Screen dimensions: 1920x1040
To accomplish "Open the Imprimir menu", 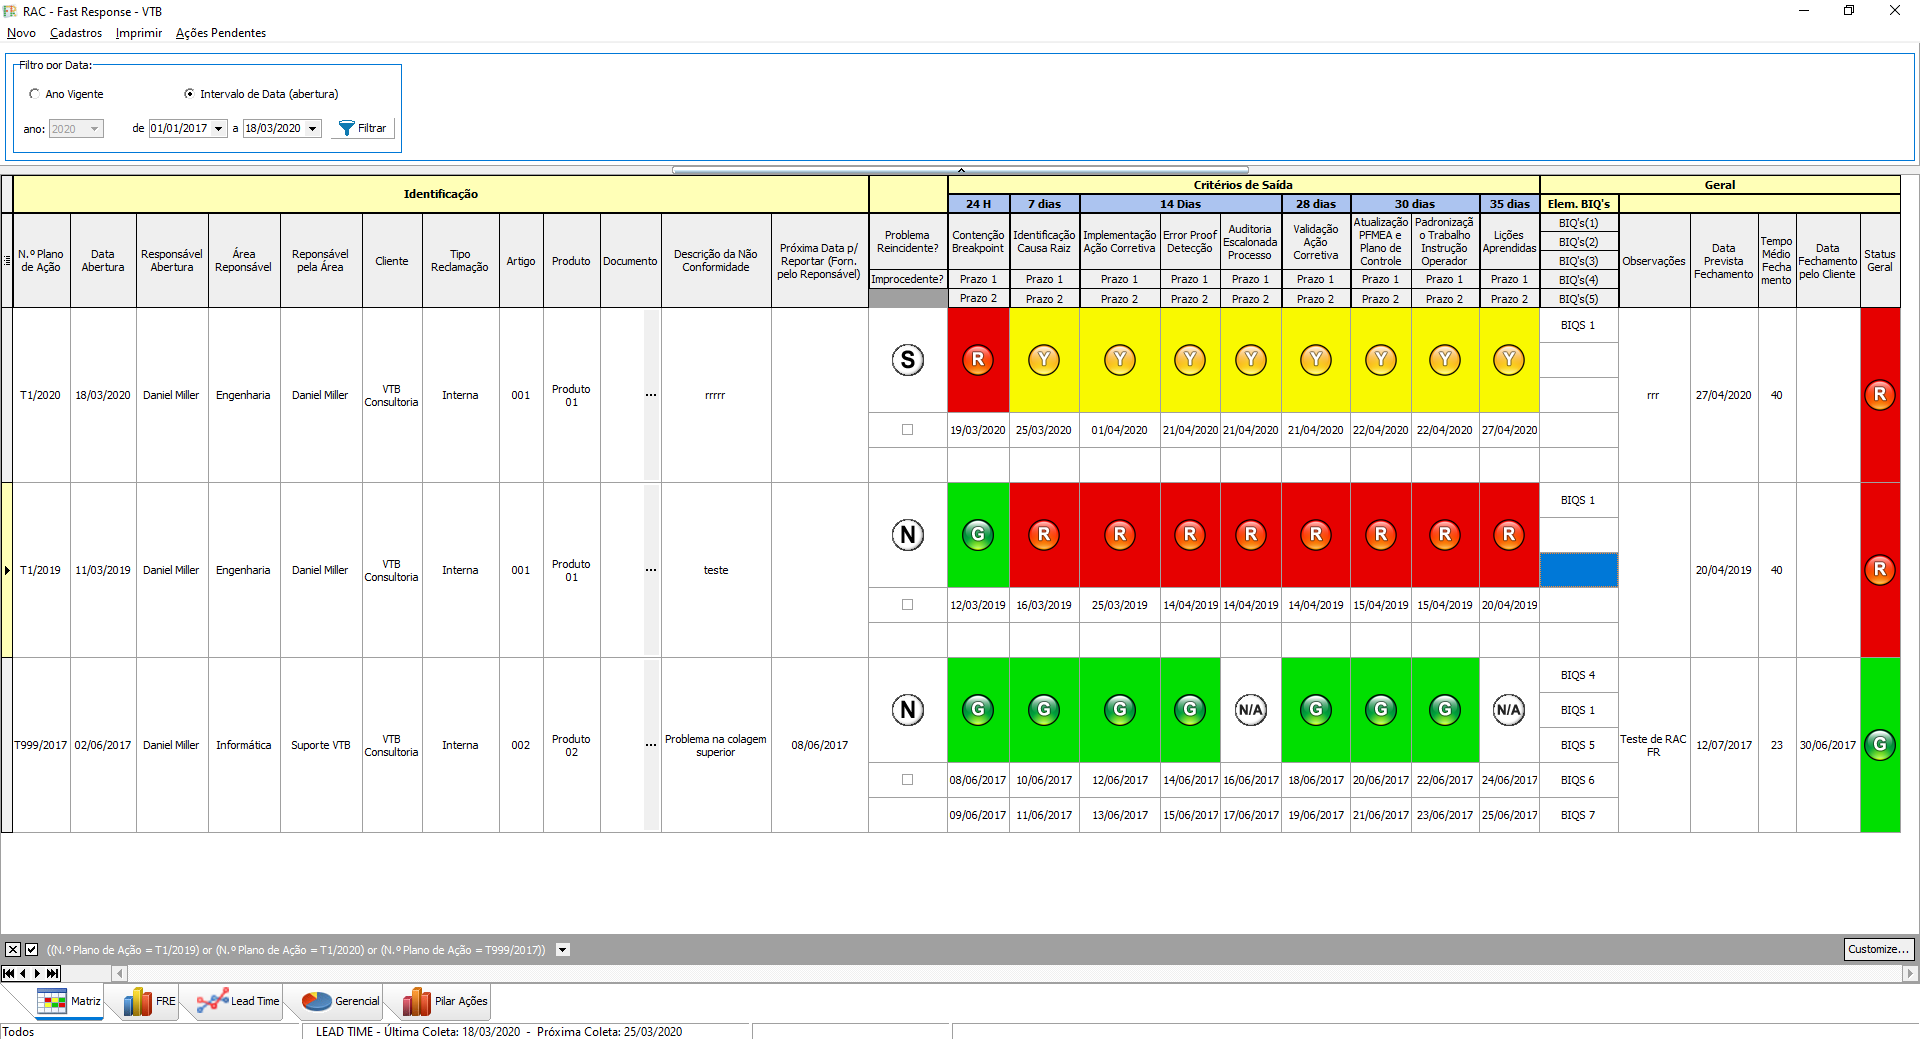I will coord(139,33).
